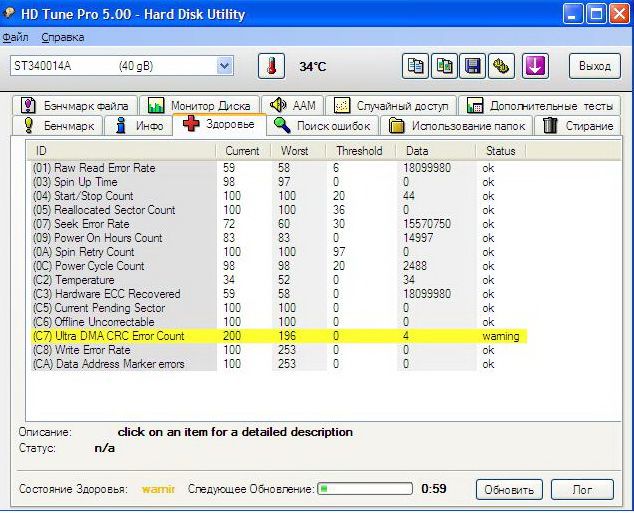Click the HD Tune title bar icon

[9, 13]
